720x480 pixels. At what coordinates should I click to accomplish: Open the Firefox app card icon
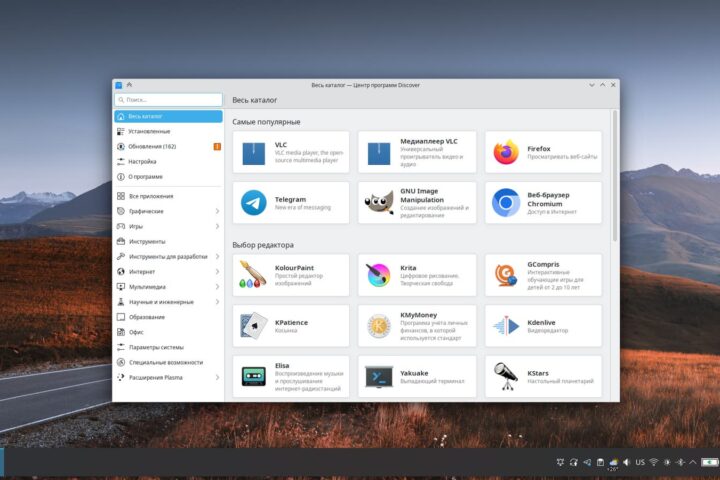506,152
